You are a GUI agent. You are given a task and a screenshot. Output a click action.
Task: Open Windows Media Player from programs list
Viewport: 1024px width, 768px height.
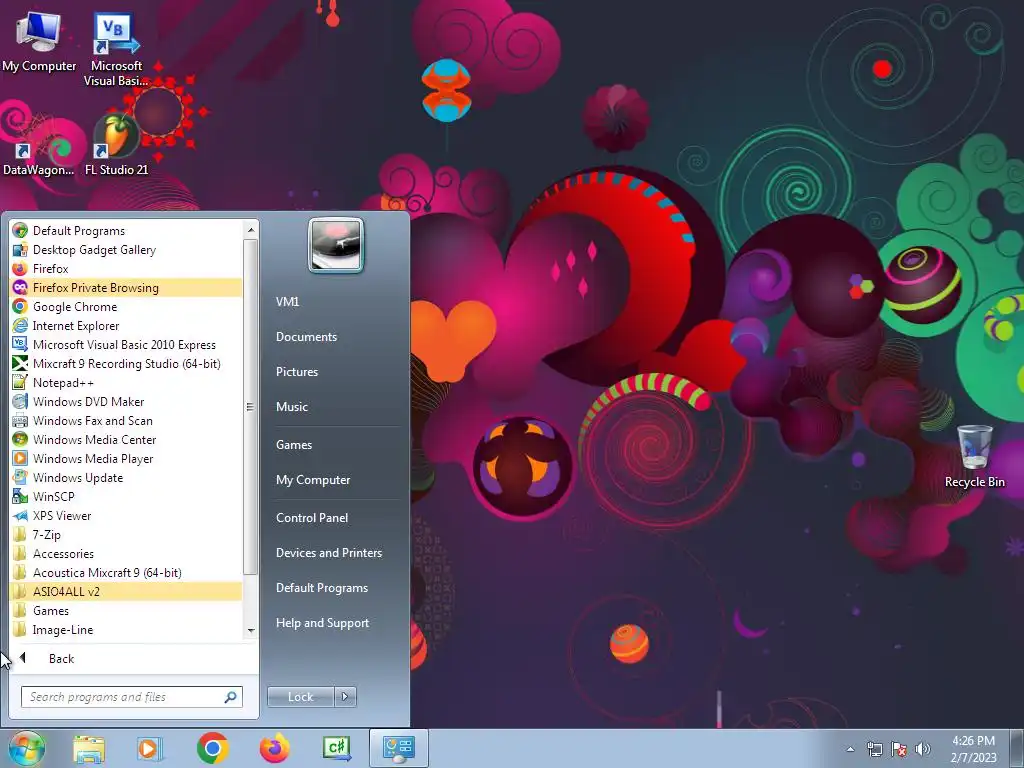(127, 458)
